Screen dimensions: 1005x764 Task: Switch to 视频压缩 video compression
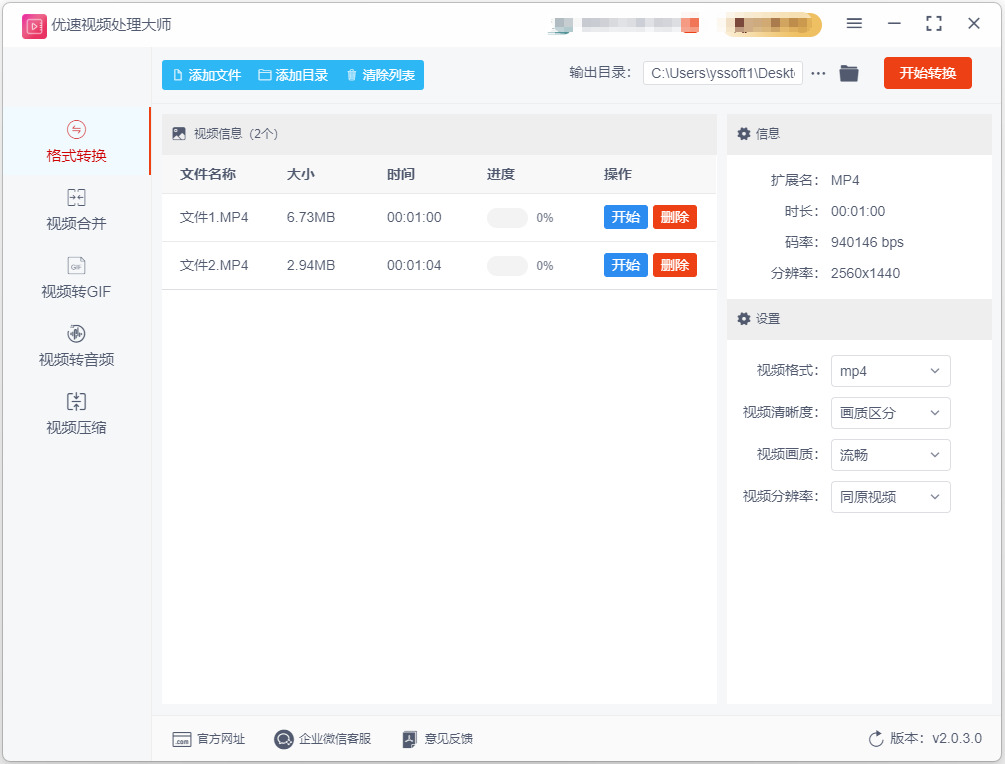click(x=76, y=413)
